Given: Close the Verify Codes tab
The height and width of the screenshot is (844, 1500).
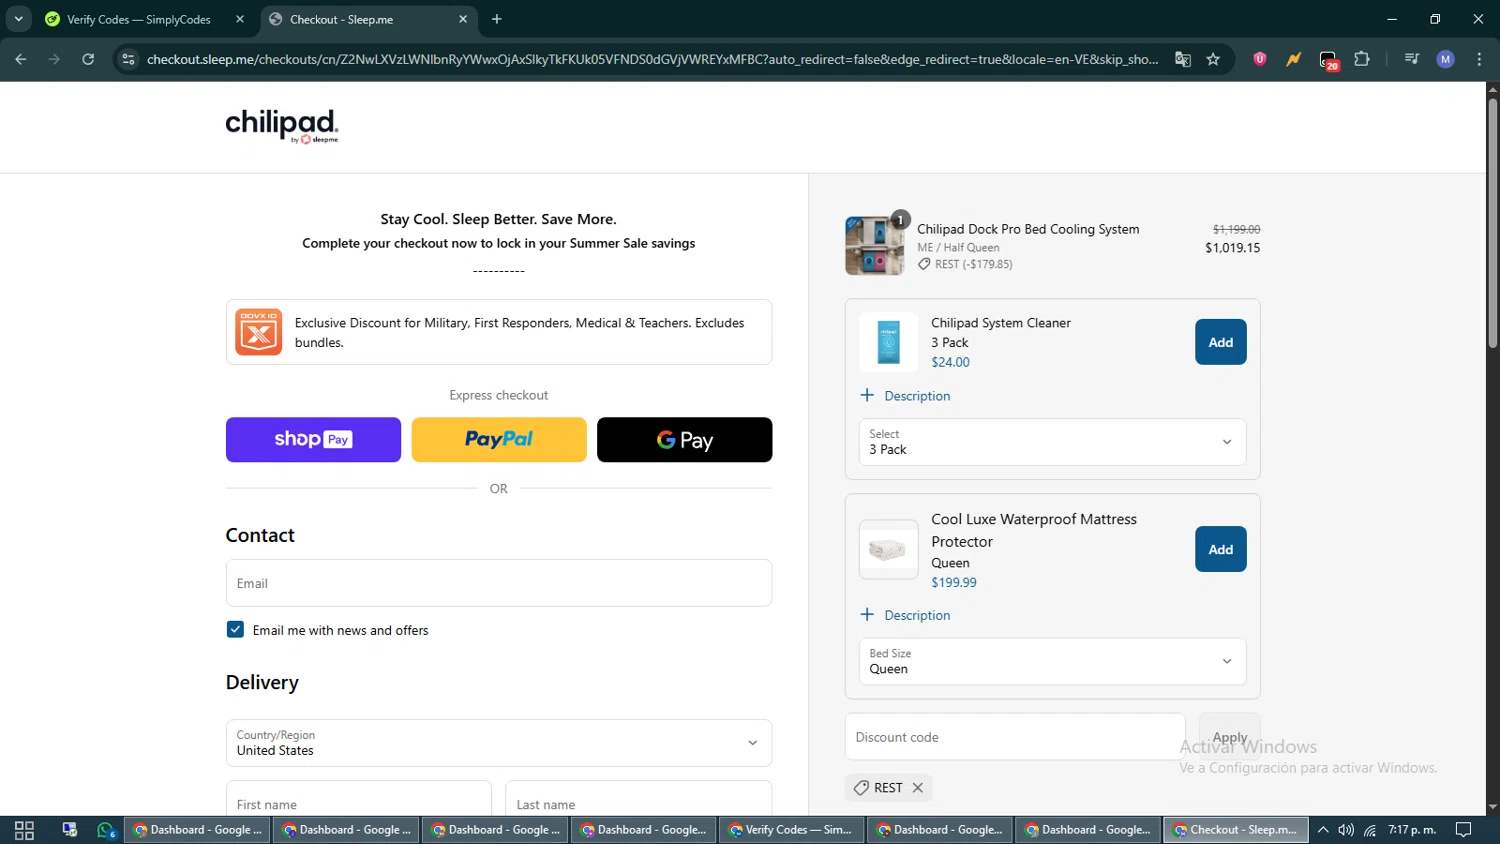Looking at the screenshot, I should coord(240,19).
